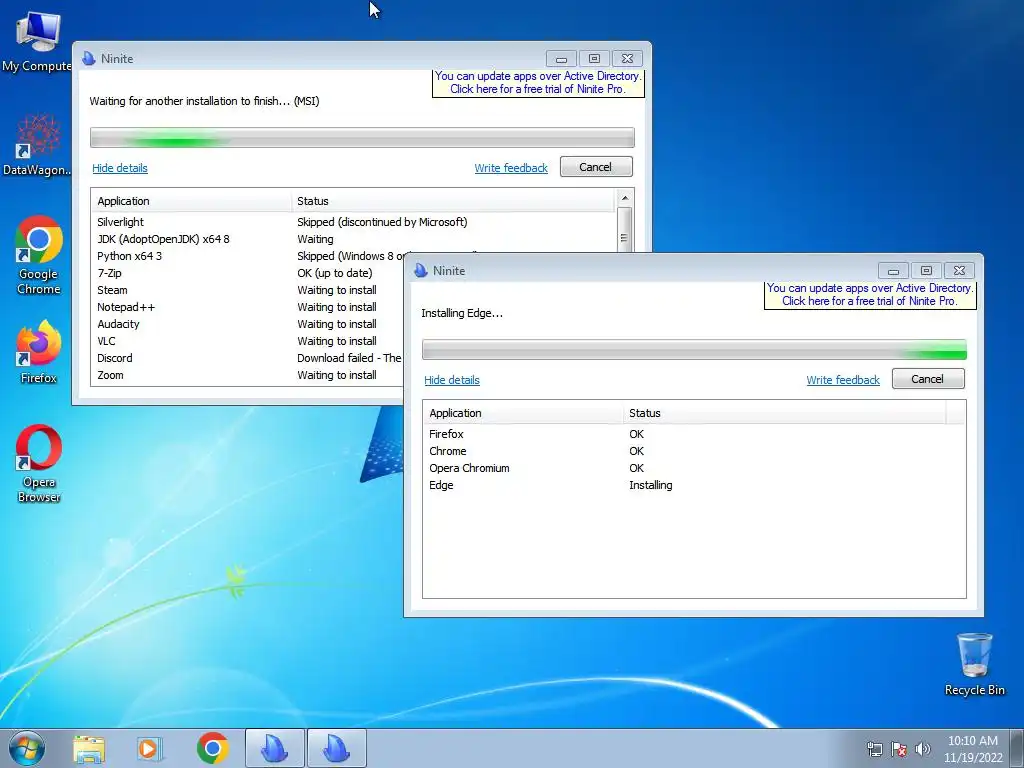The image size is (1024, 768).
Task: Open Google Chrome desktop shortcut
Action: [39, 255]
